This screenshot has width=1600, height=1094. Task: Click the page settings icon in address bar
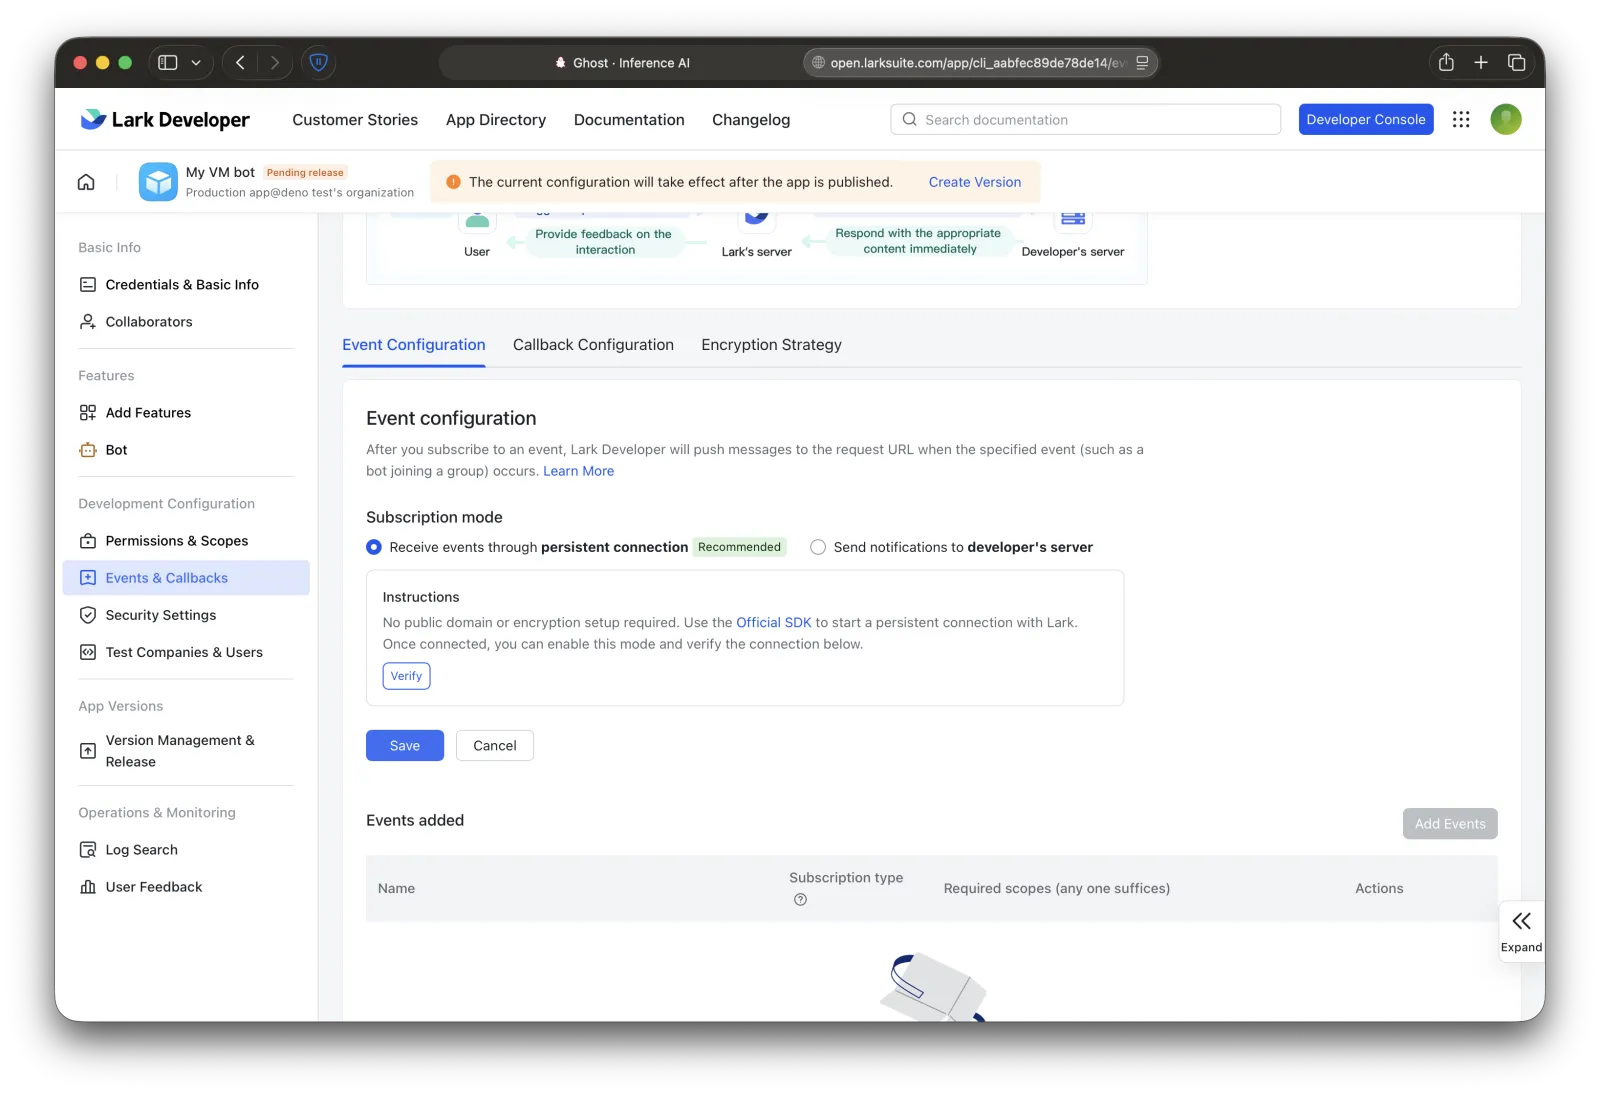click(1142, 63)
